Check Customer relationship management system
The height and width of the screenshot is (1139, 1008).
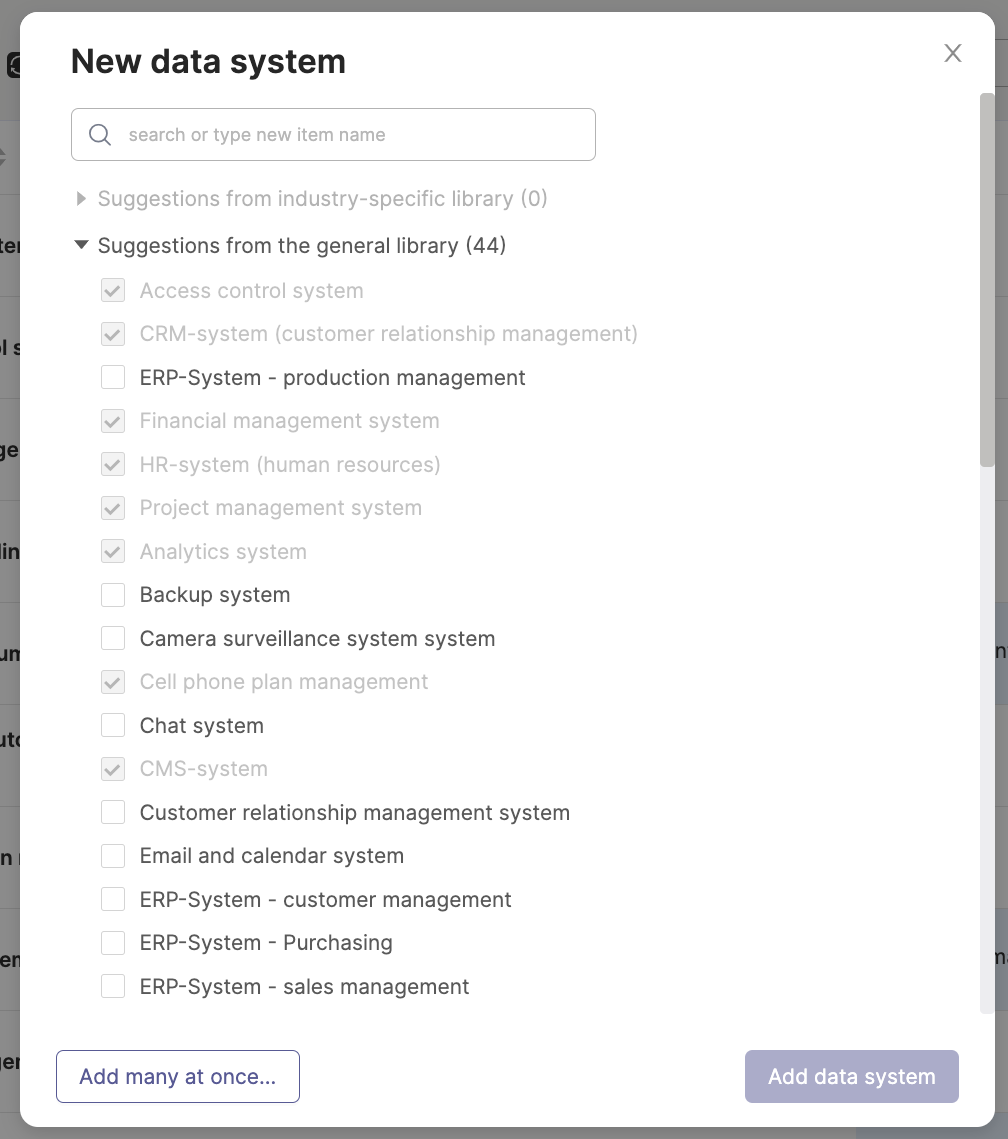[x=113, y=812]
